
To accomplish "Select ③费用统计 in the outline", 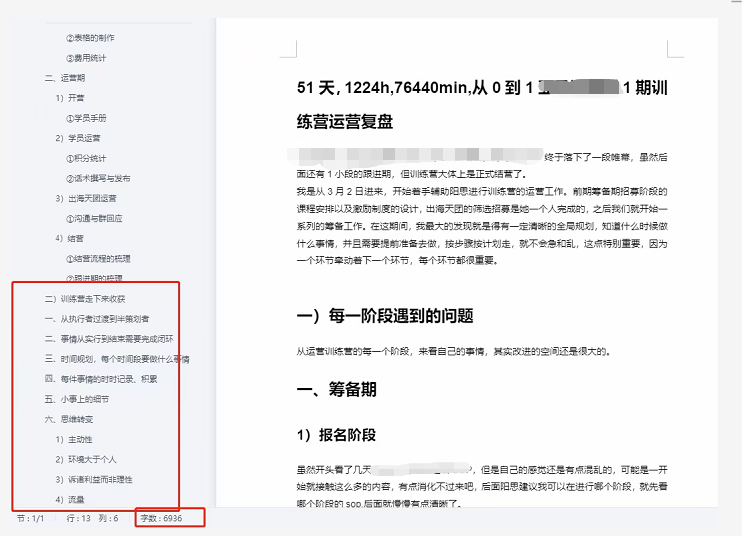I will click(x=86, y=58).
